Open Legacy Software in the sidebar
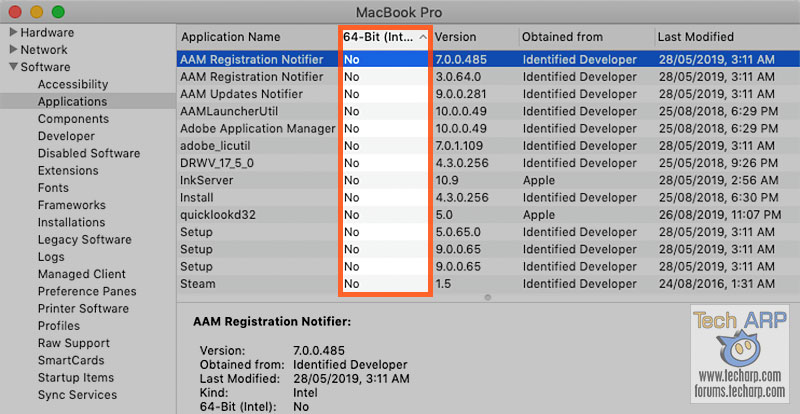The height and width of the screenshot is (414, 800). pyautogui.click(x=84, y=240)
